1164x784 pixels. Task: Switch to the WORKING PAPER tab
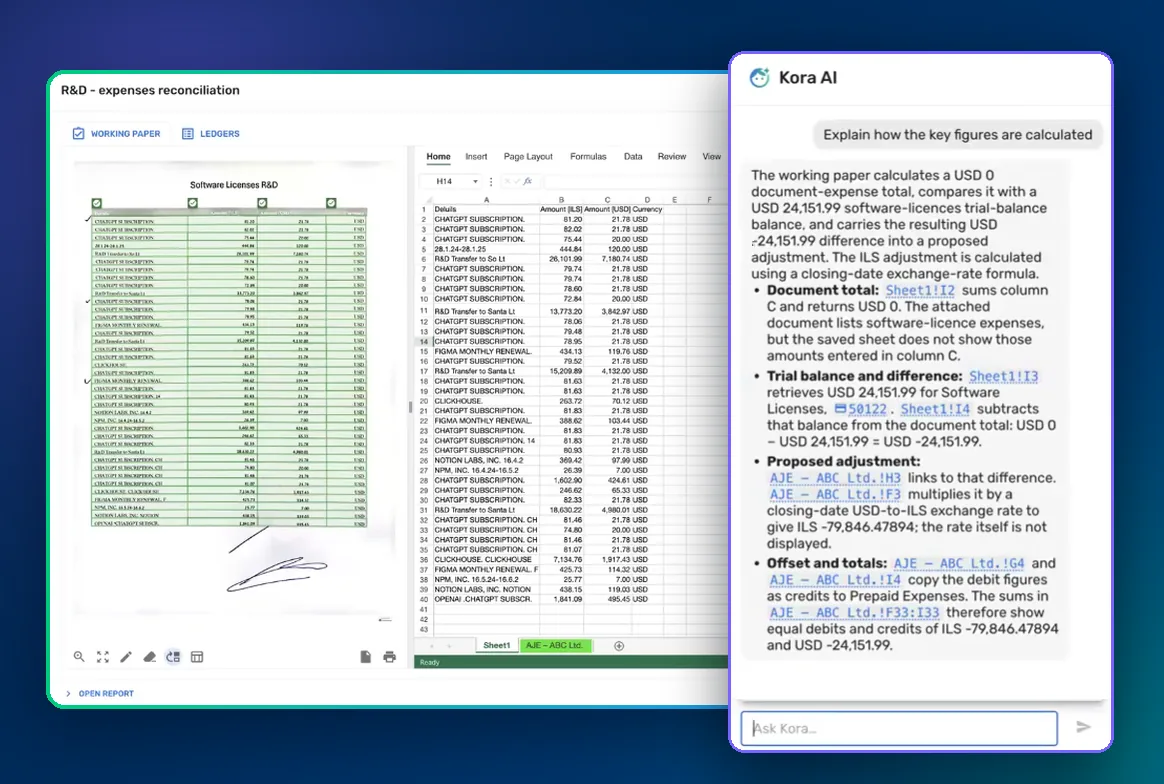pos(117,134)
